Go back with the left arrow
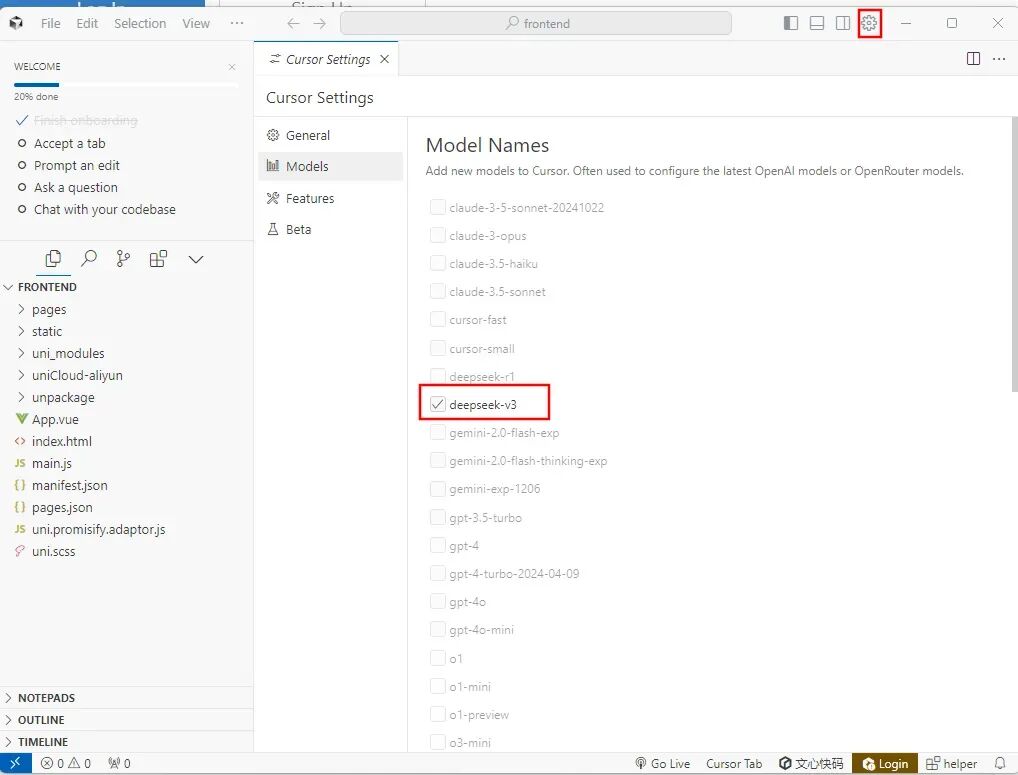Viewport: 1018px width, 775px height. [x=293, y=23]
